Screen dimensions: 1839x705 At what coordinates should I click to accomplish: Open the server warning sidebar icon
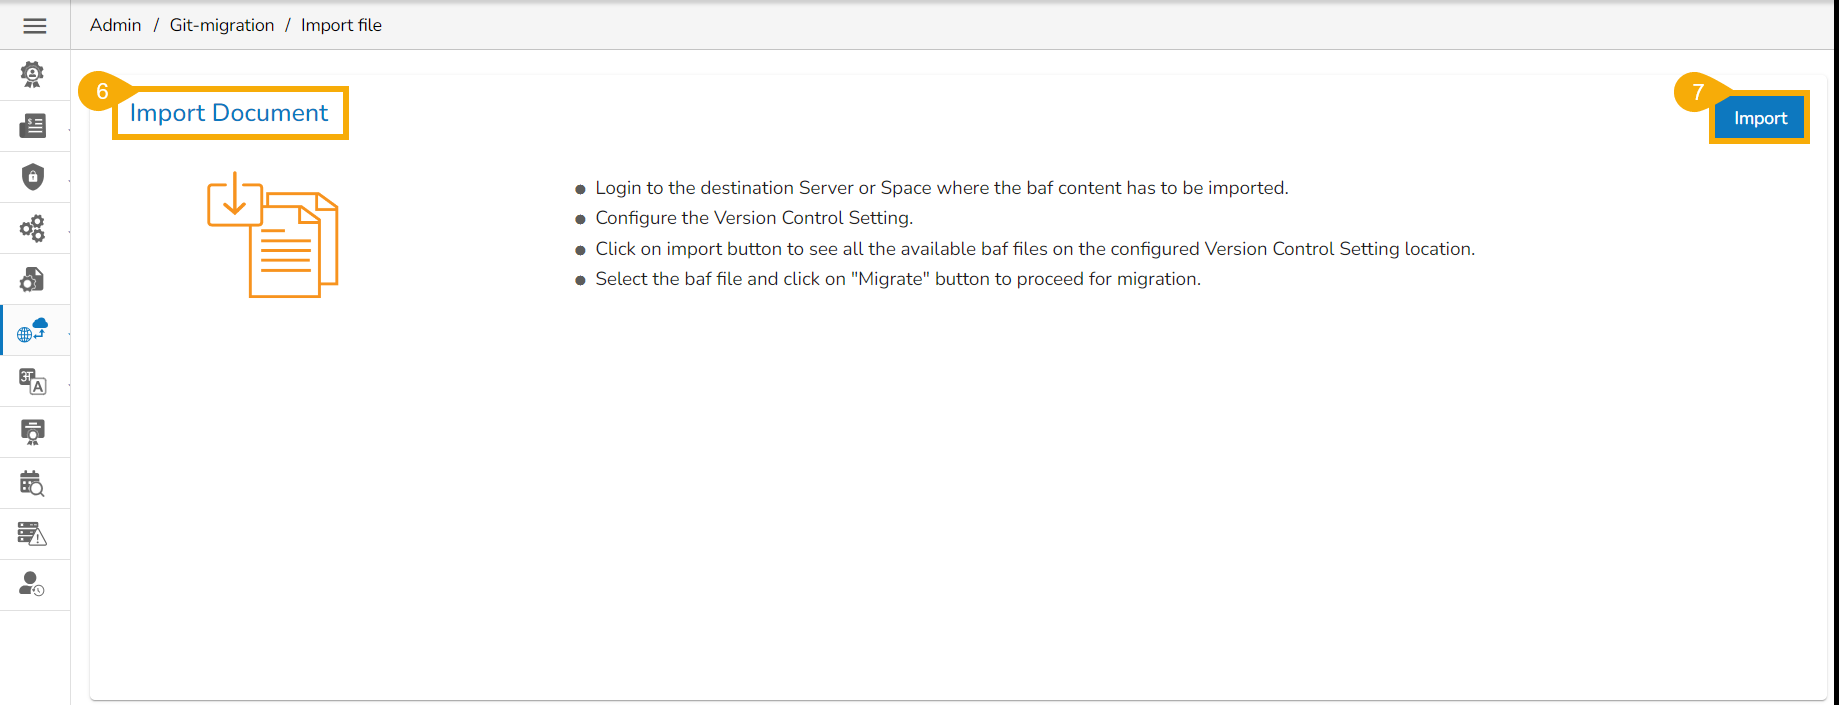tap(33, 534)
